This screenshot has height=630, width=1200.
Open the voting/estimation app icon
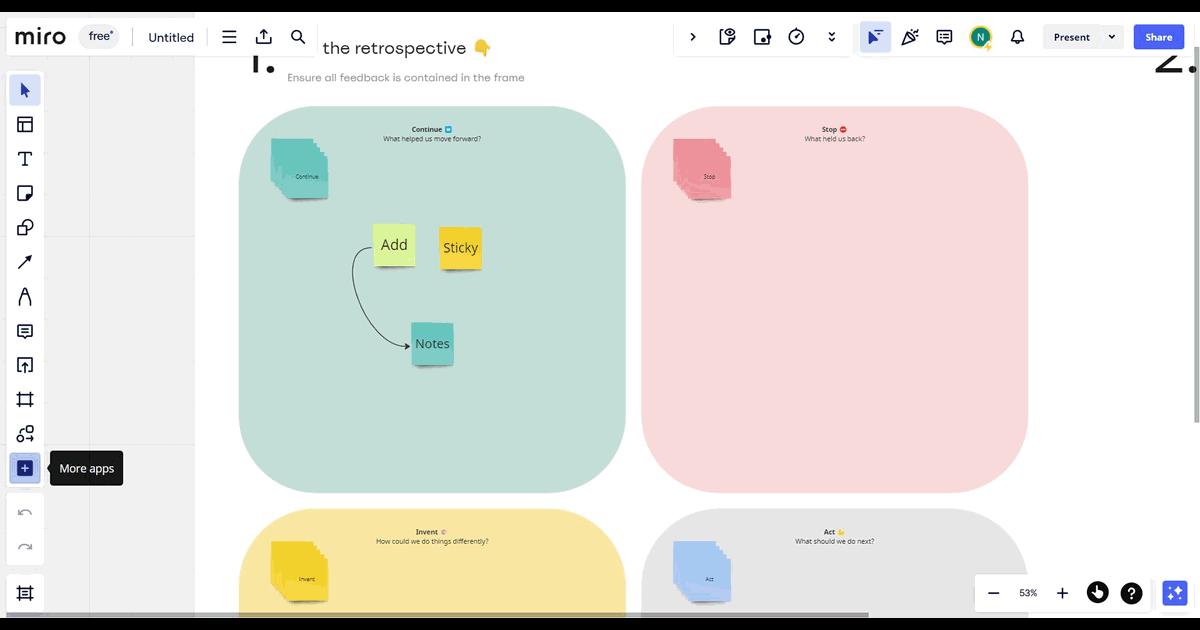point(728,37)
